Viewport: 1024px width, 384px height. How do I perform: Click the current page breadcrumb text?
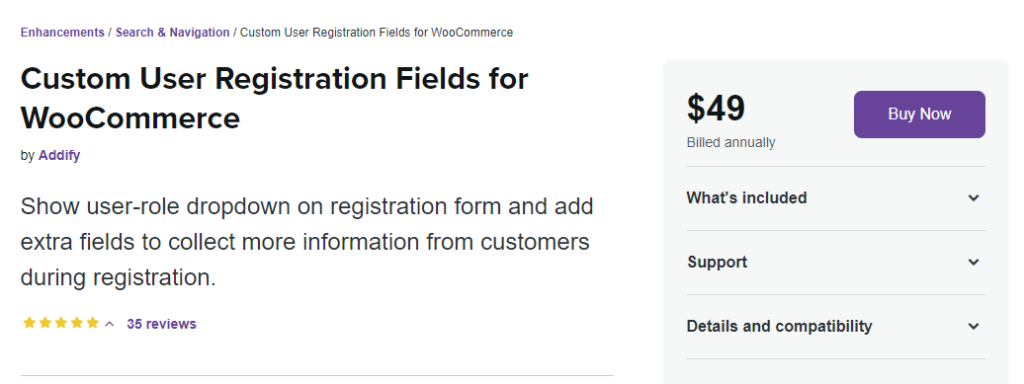pyautogui.click(x=376, y=32)
